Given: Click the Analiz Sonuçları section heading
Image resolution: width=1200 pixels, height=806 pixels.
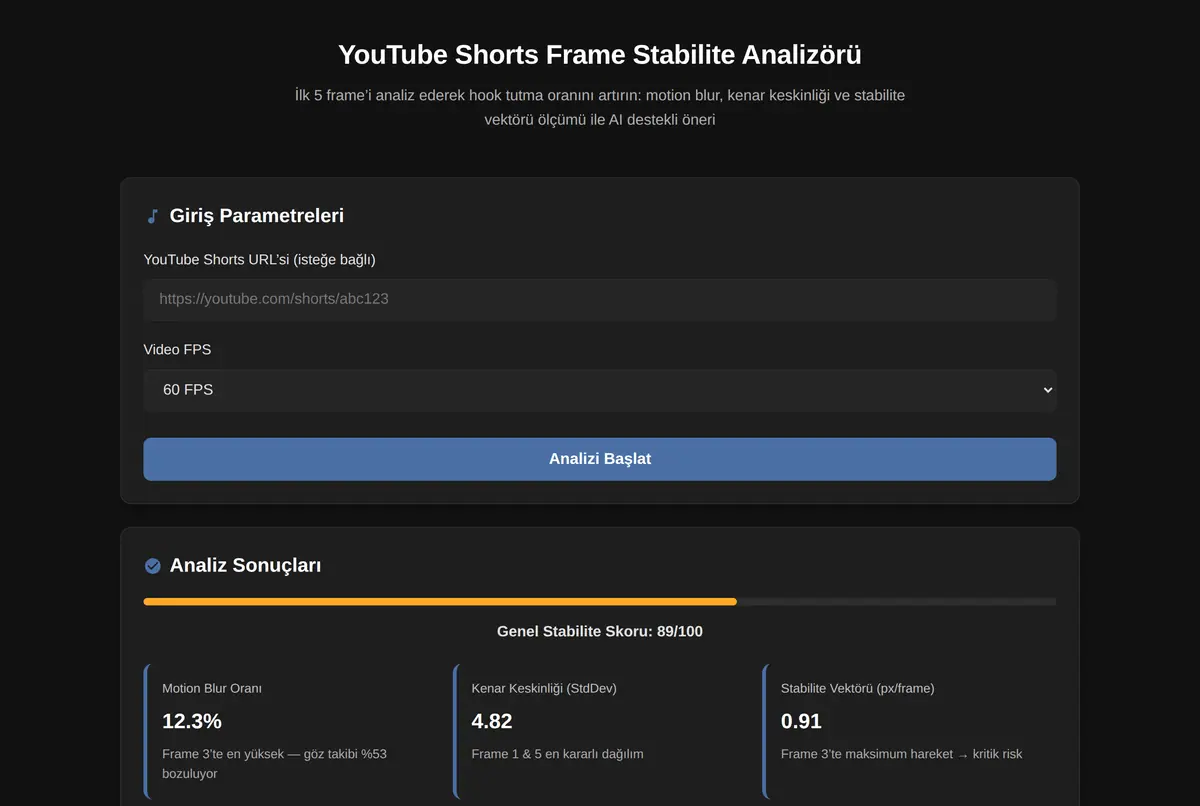Looking at the screenshot, I should [x=245, y=565].
